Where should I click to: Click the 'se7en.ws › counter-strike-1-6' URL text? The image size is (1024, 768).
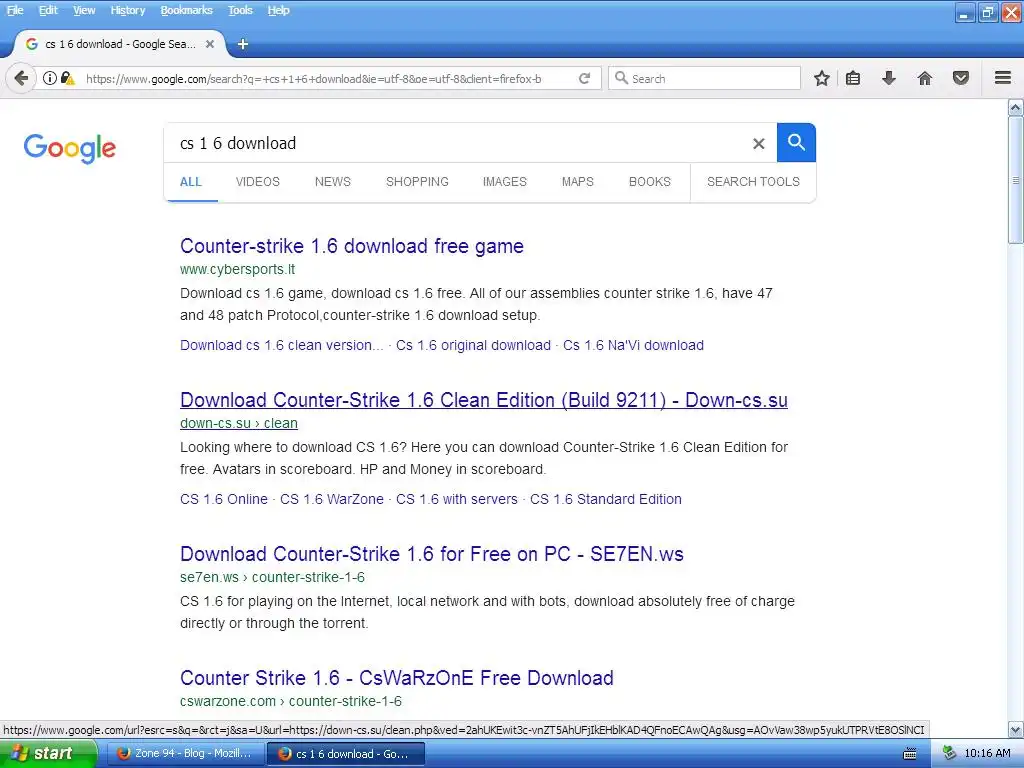(x=272, y=577)
